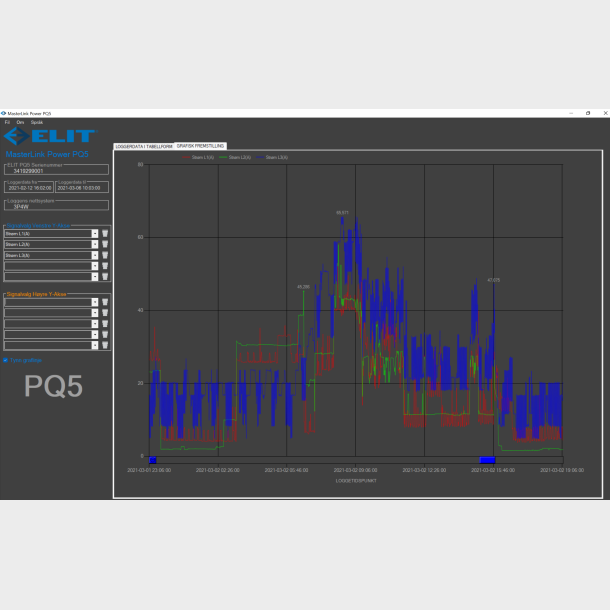This screenshot has height=610, width=610.
Task: Click the Loggerns nettsystem field showing 3P4W
Action: pos(56,205)
